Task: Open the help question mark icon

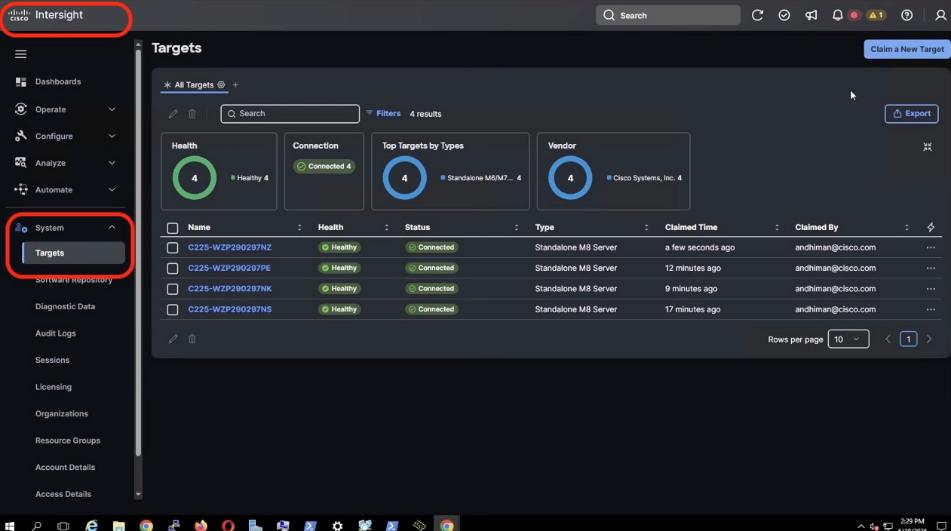Action: pyautogui.click(x=907, y=15)
